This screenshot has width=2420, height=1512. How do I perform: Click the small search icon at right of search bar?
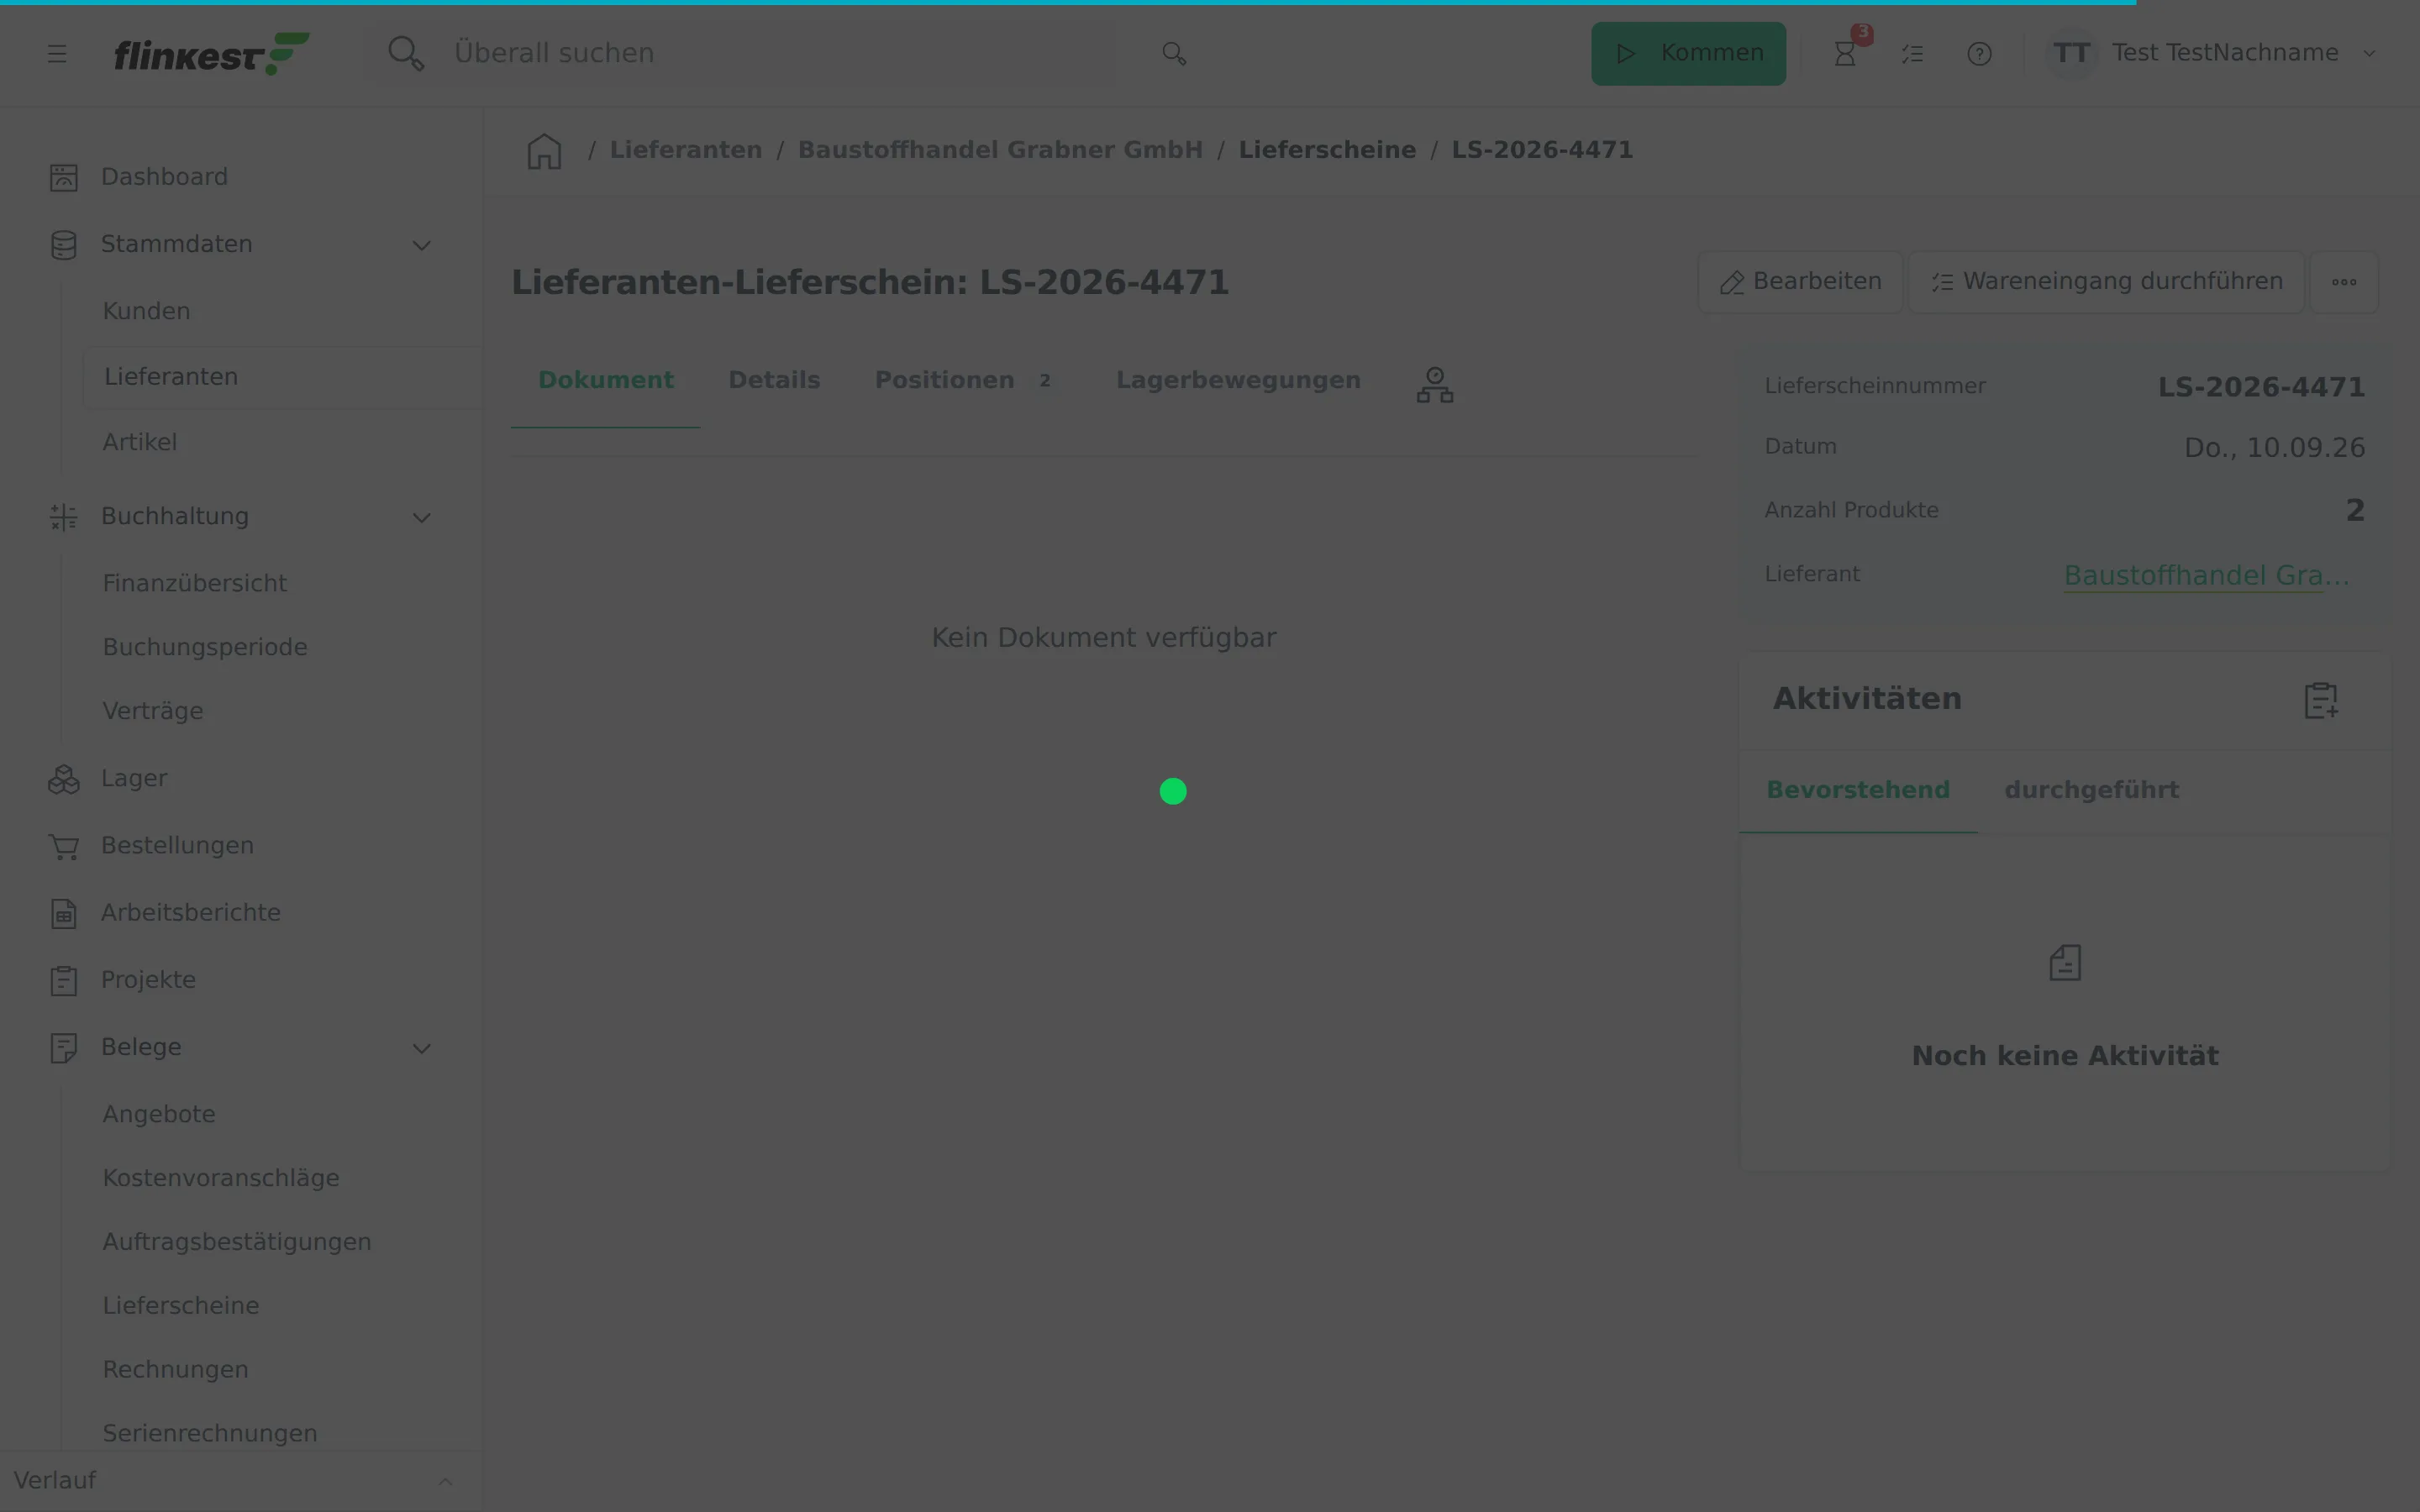click(1174, 53)
